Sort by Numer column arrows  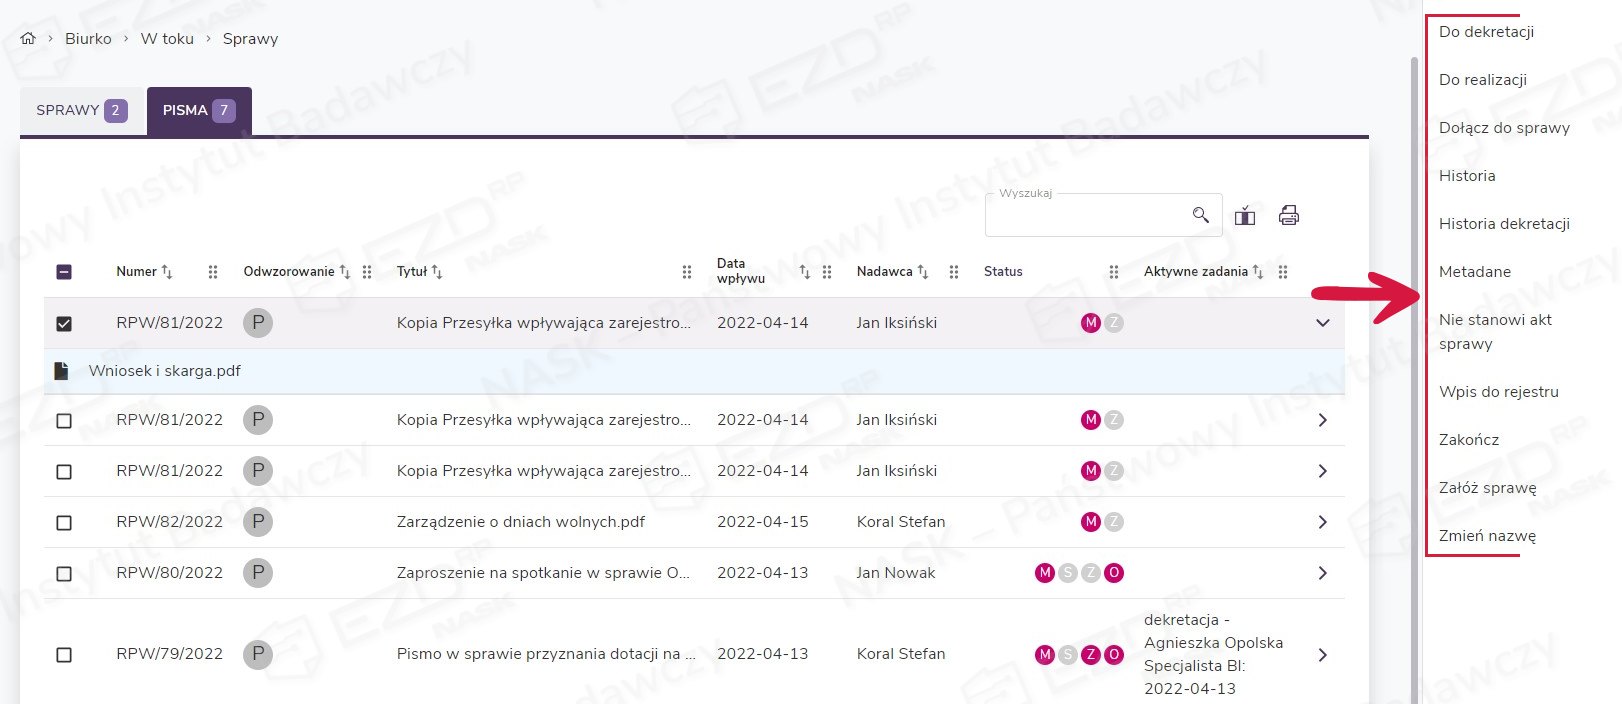[167, 272]
